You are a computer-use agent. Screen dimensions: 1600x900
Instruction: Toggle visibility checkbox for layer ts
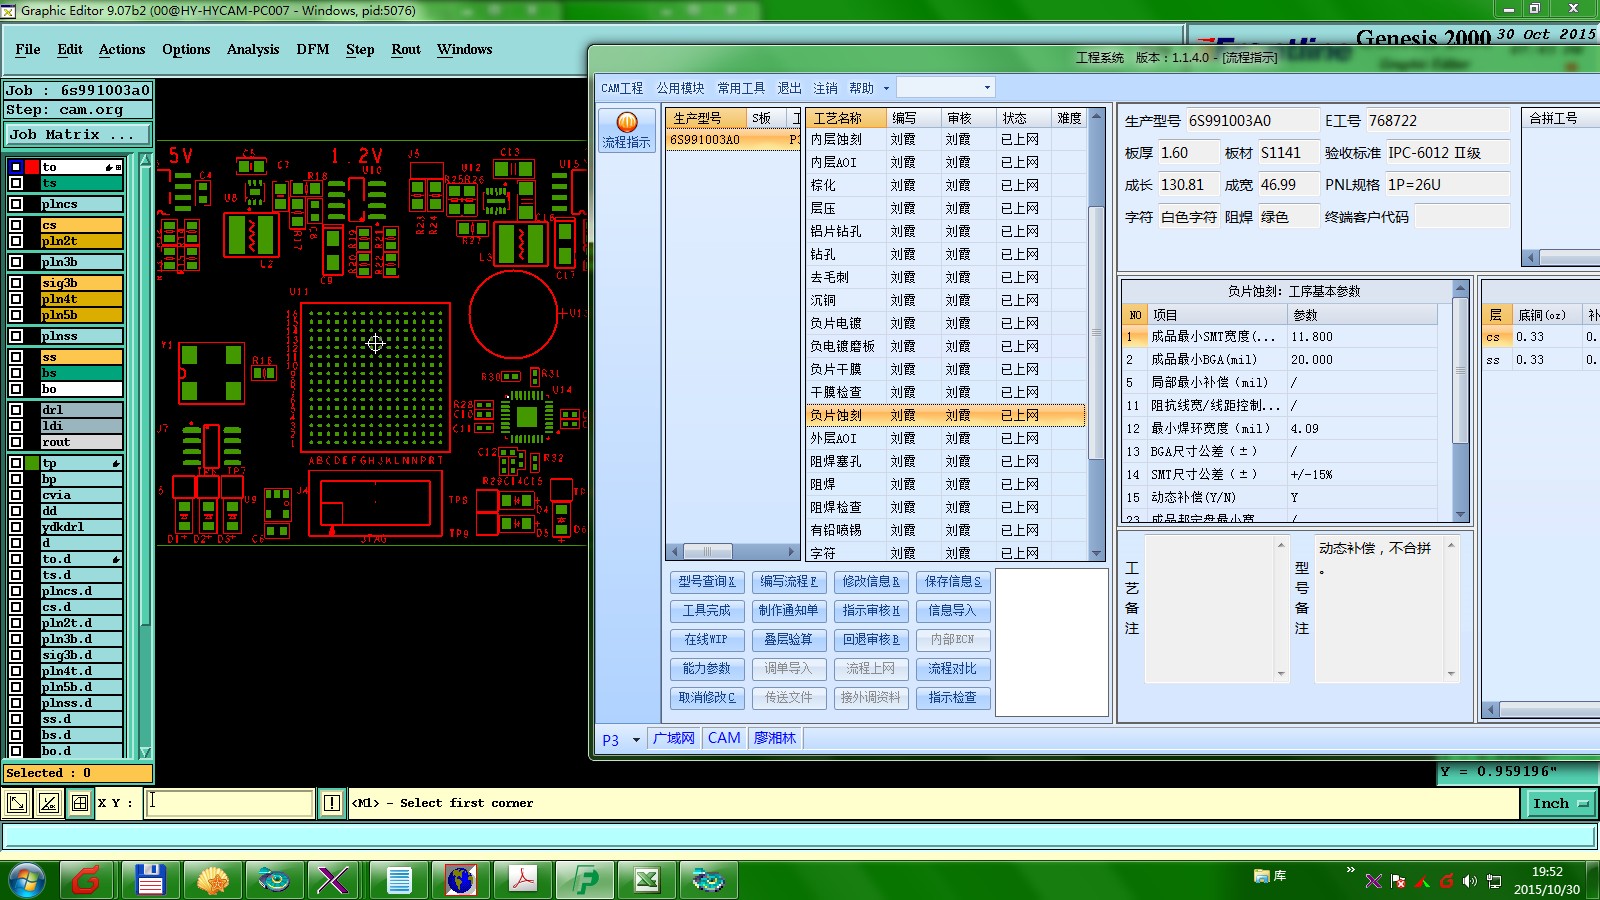pyautogui.click(x=16, y=183)
